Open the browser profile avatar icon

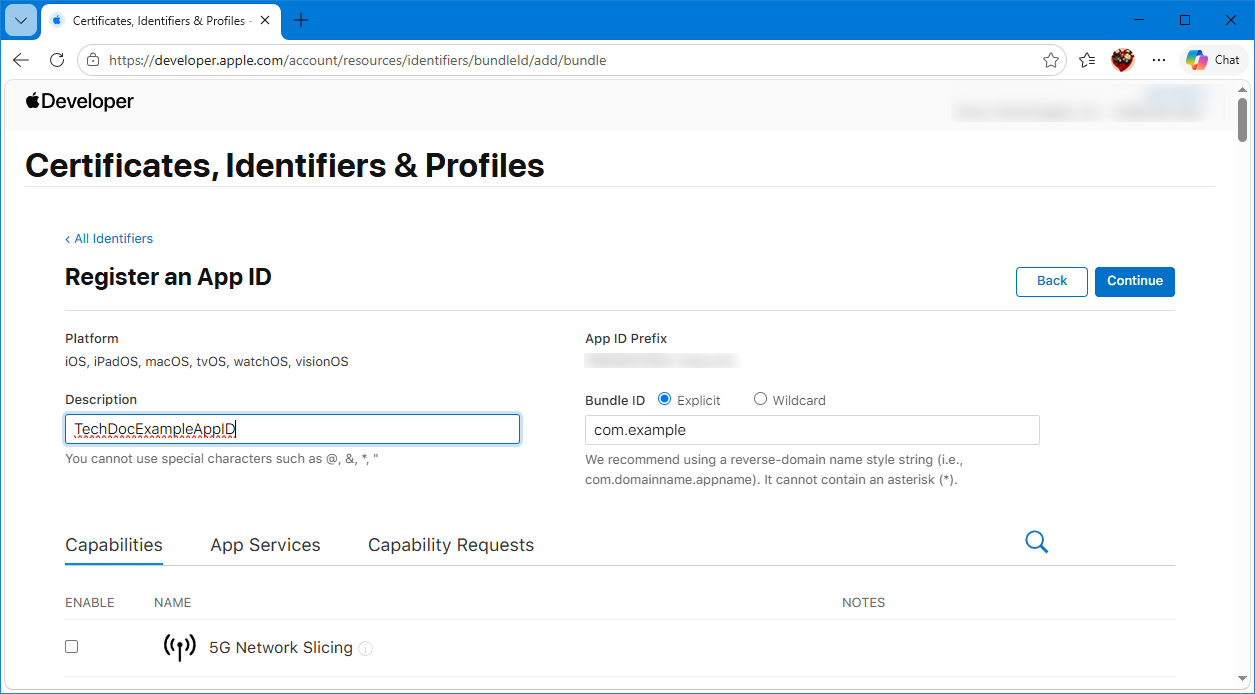(x=1123, y=60)
